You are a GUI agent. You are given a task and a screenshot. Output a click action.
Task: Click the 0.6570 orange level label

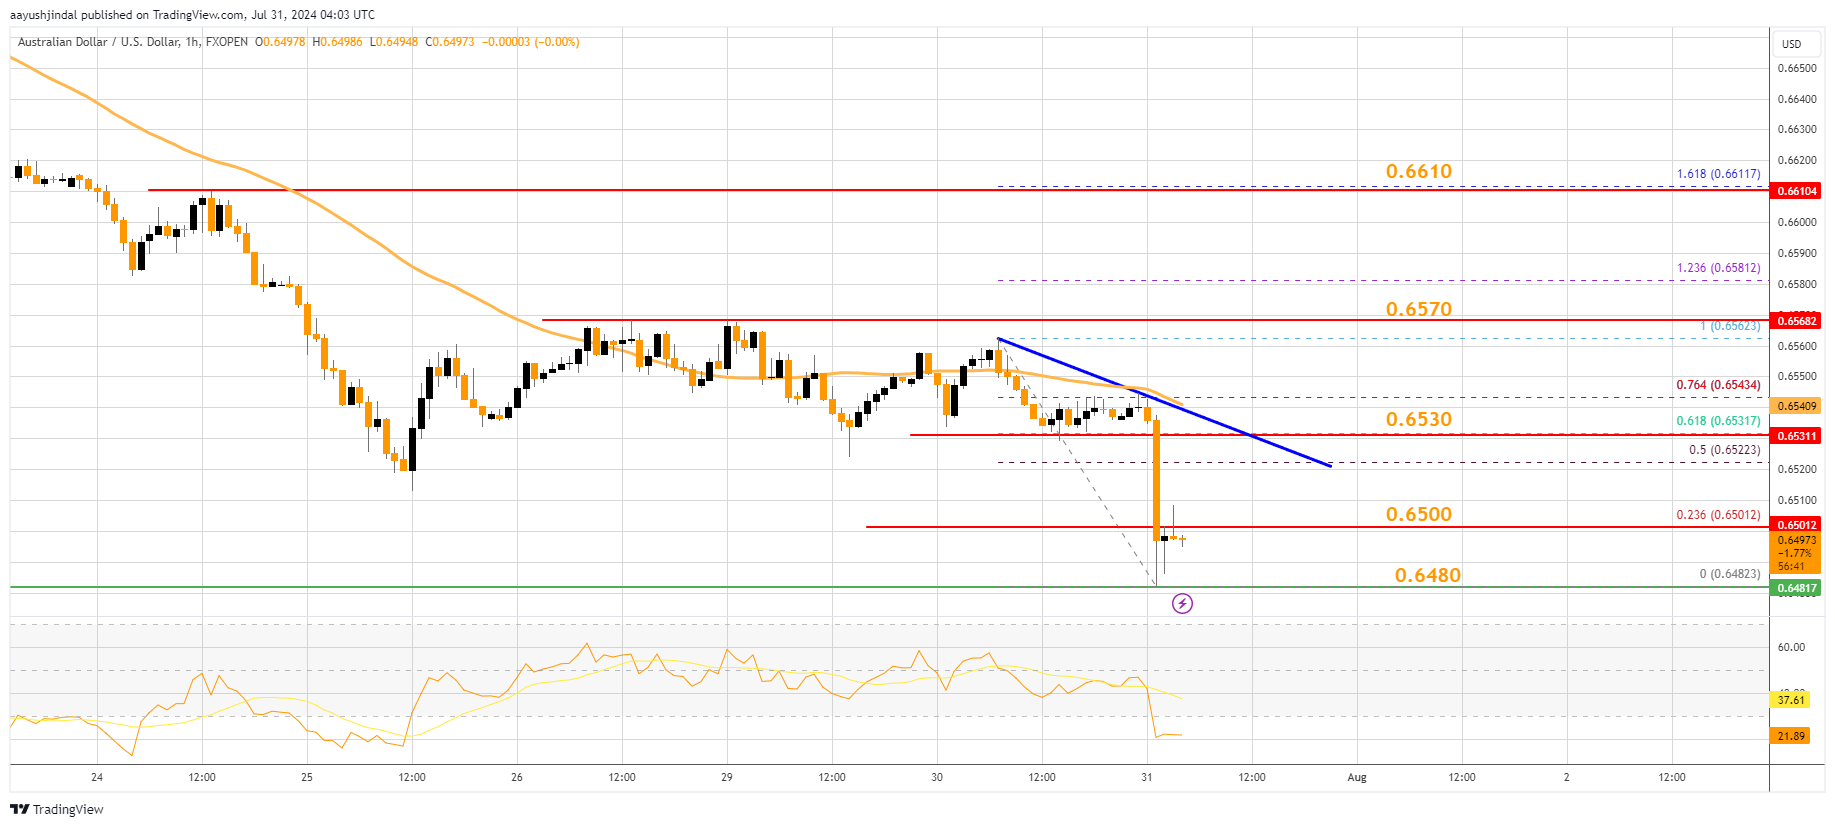click(1419, 310)
